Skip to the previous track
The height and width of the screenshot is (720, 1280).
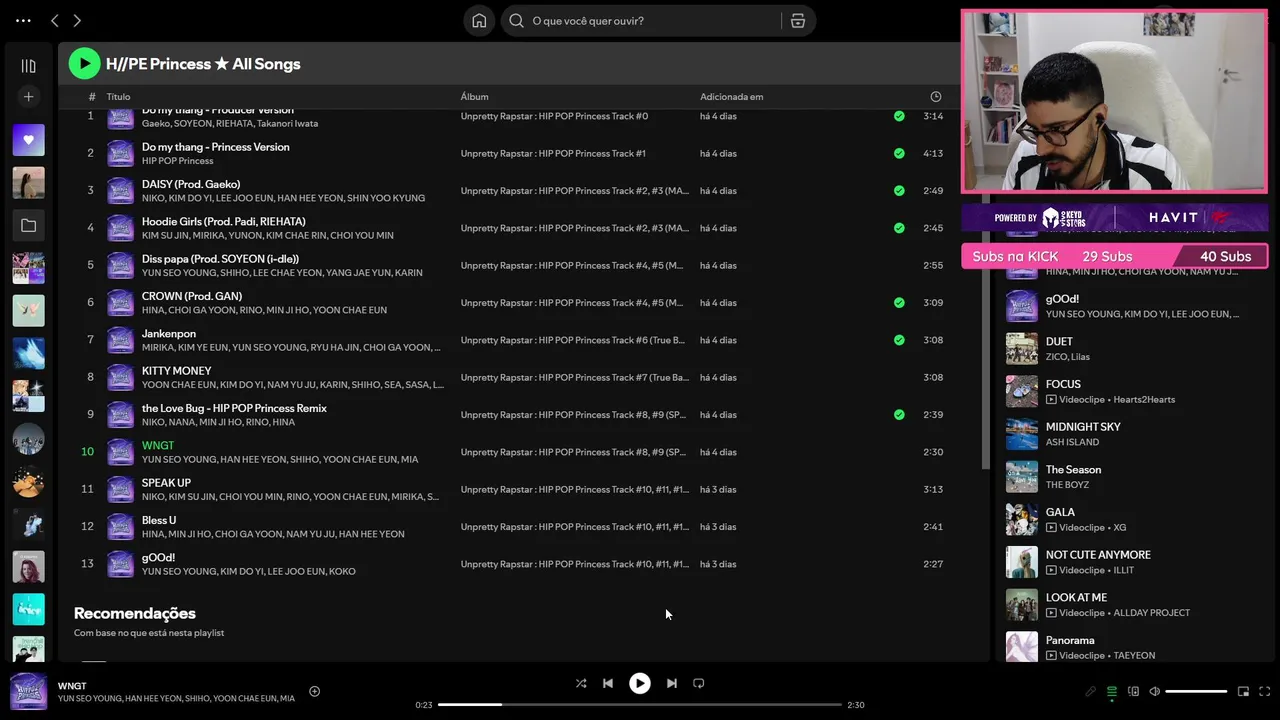coord(608,683)
